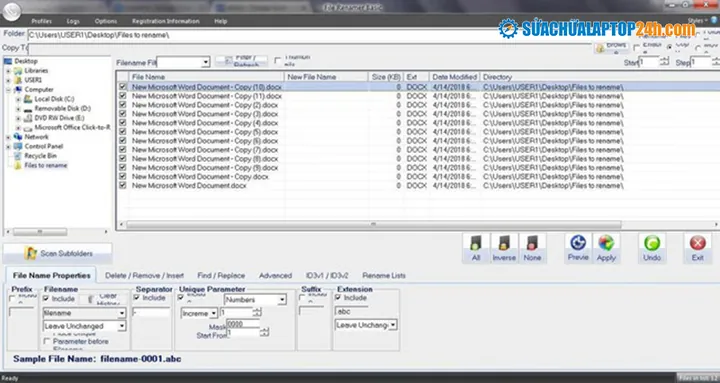Click the Date Modified column header

tap(455, 77)
